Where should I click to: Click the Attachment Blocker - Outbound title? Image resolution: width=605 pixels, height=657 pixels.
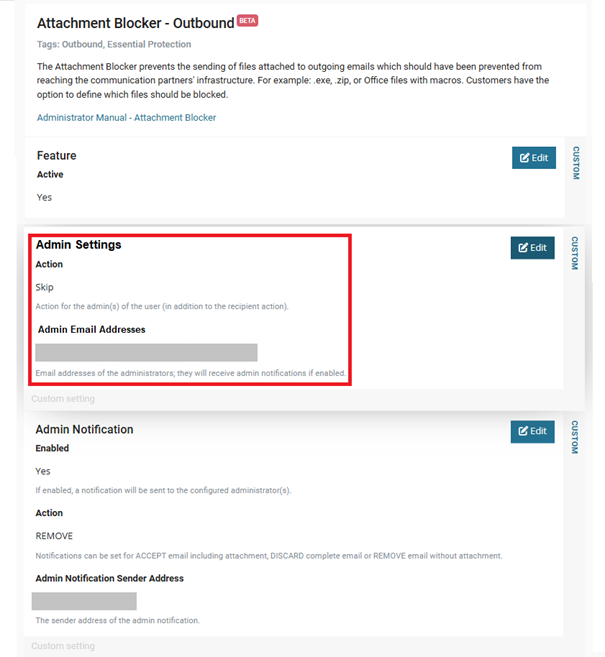pos(135,23)
